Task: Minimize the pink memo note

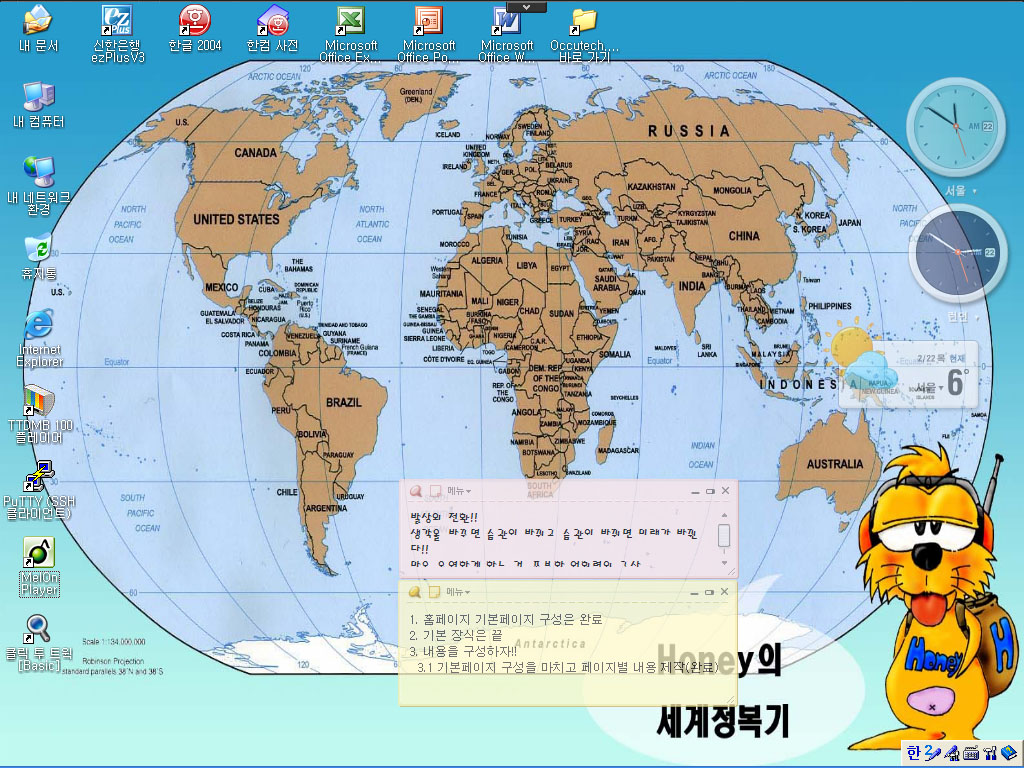Action: 695,491
